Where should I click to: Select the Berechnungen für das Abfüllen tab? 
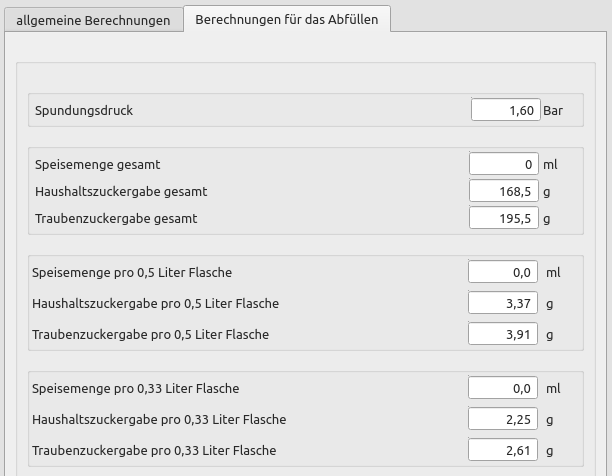[287, 19]
